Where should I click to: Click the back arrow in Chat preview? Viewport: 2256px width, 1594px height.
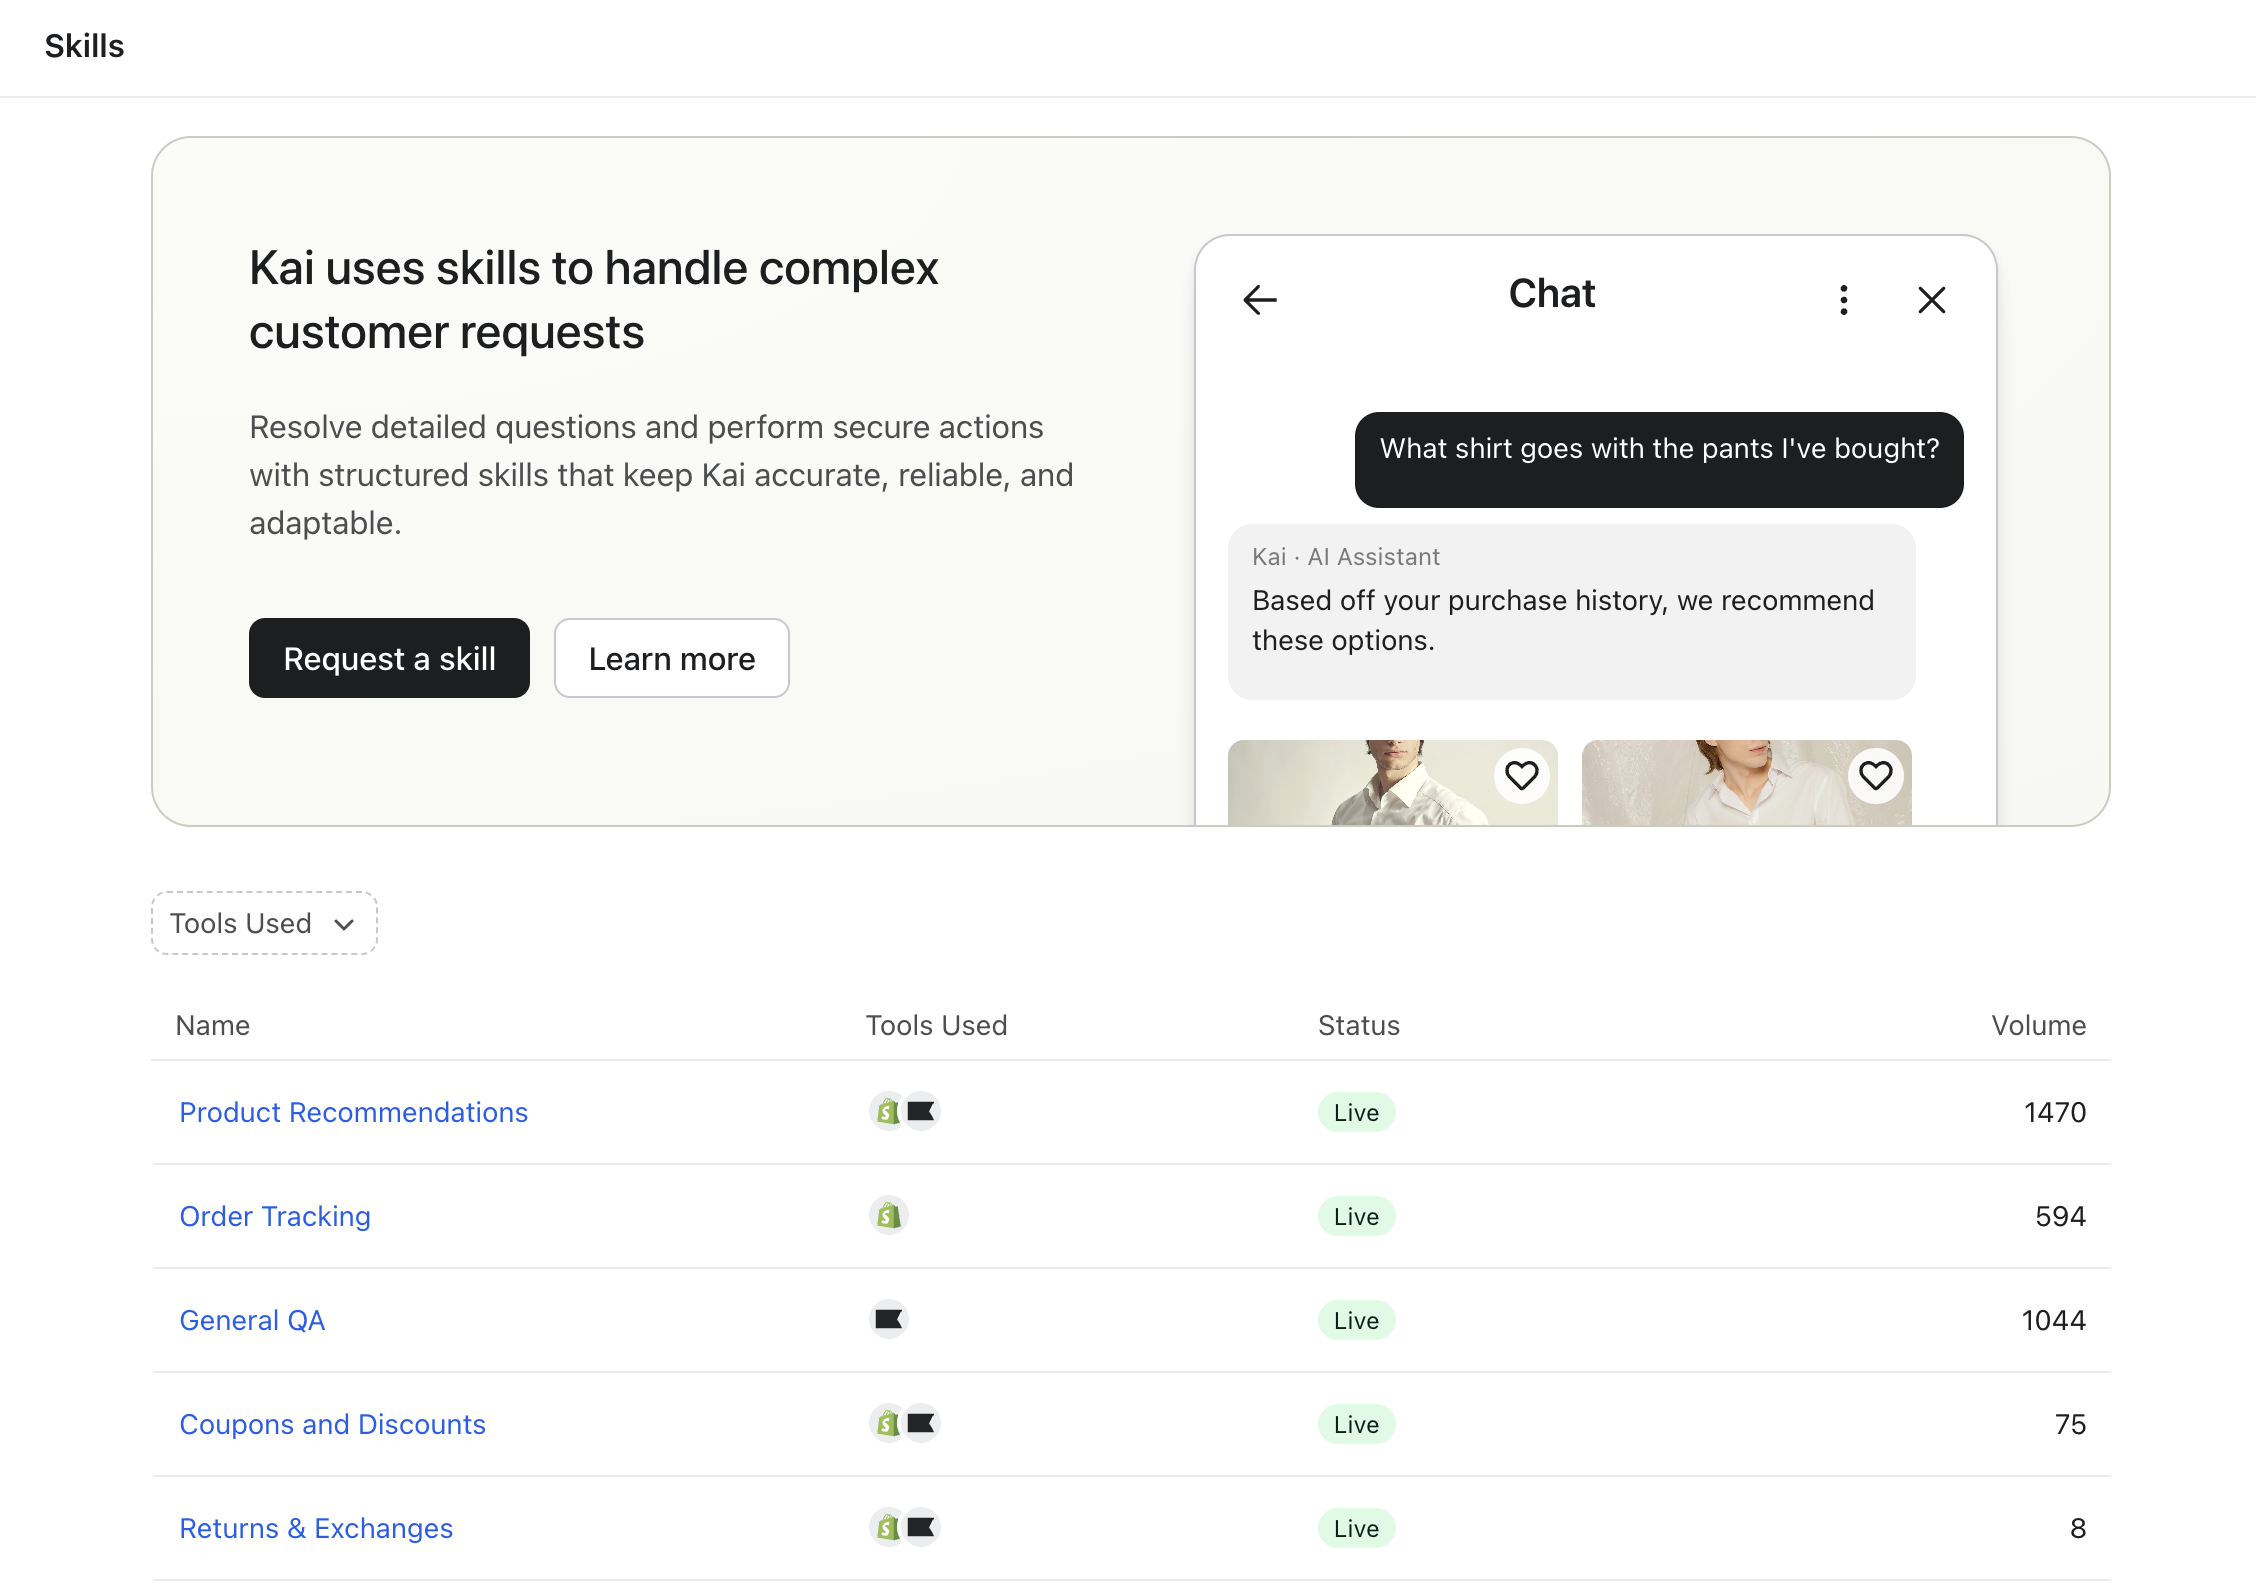click(1260, 300)
